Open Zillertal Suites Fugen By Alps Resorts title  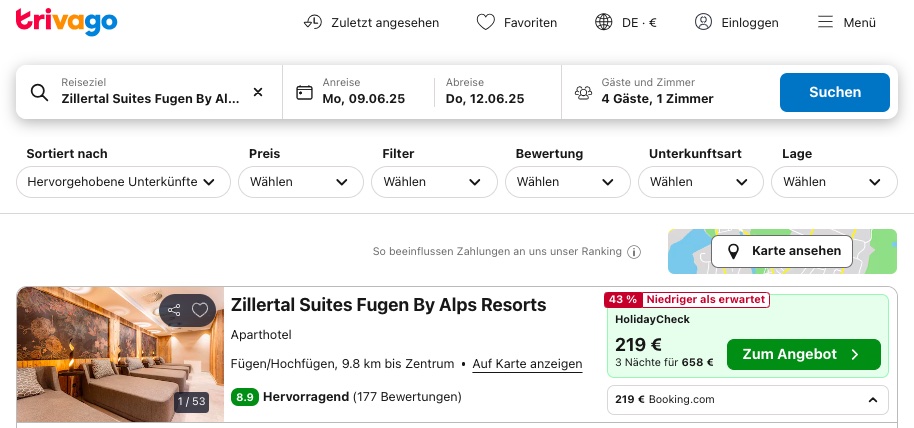[388, 304]
